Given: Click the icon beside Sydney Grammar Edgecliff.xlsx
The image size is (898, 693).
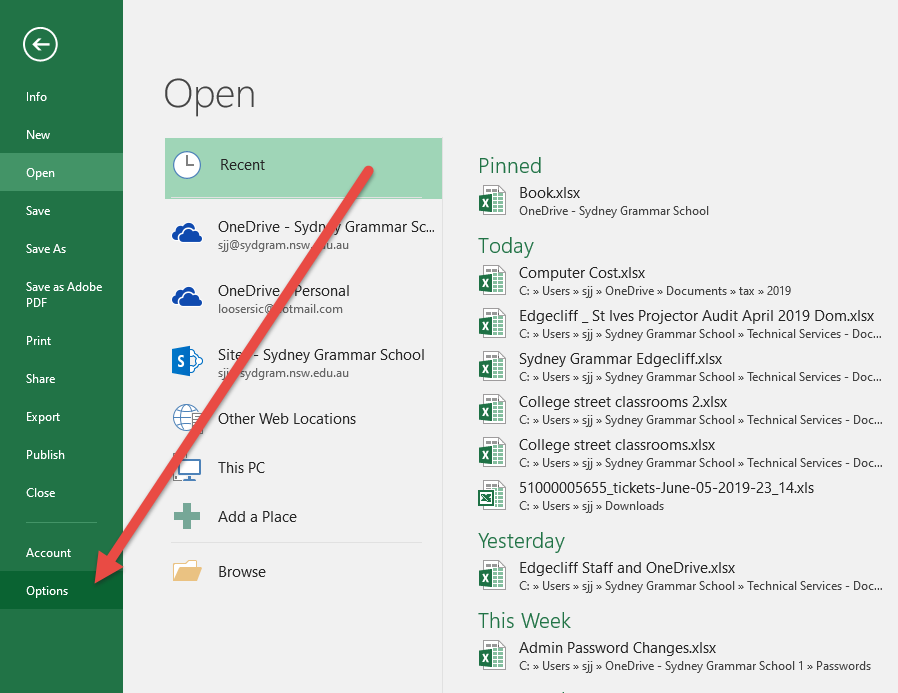Looking at the screenshot, I should point(492,367).
